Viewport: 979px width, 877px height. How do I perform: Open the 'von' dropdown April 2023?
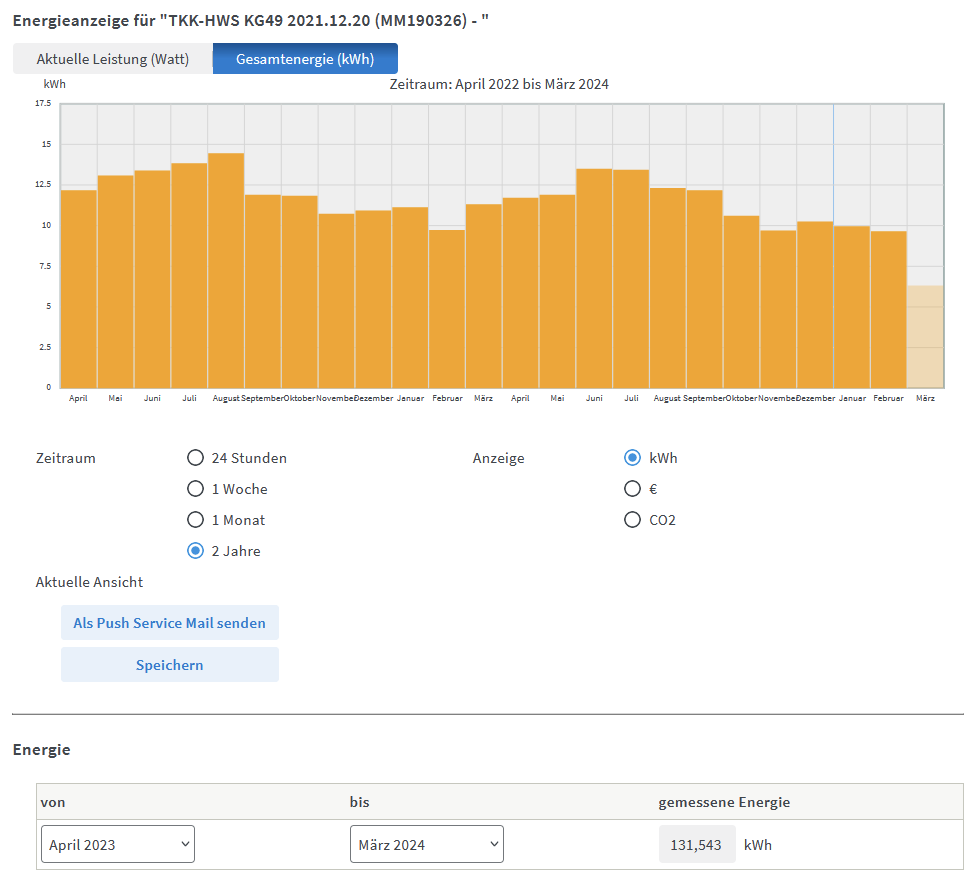[118, 844]
